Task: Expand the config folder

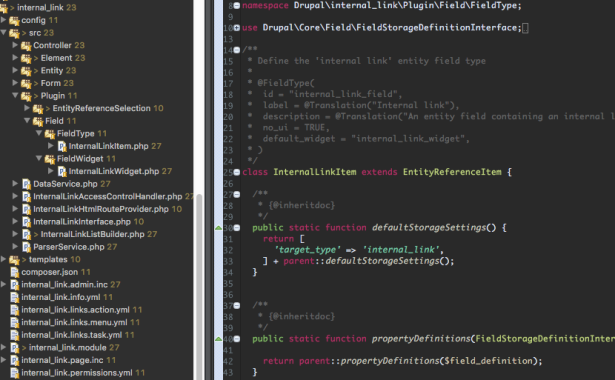Action: pyautogui.click(x=4, y=20)
